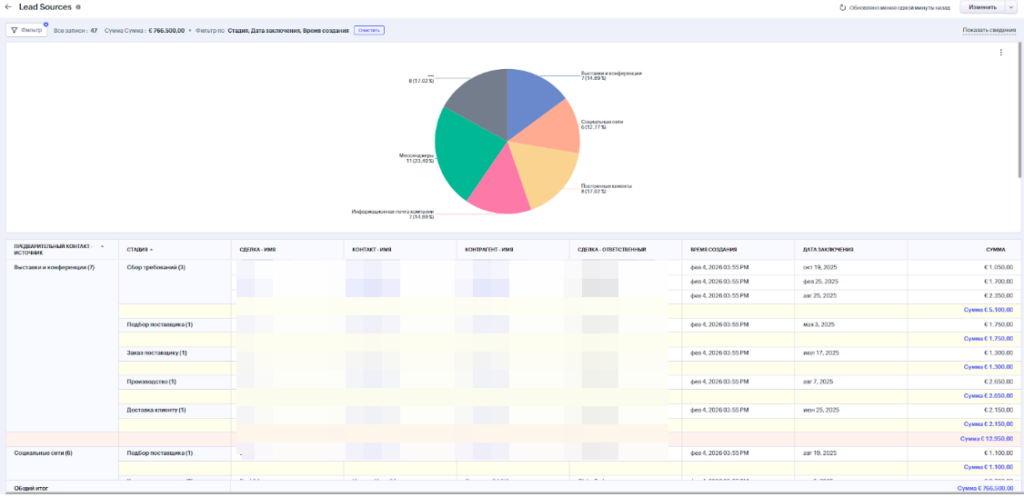Click the Изменить button

click(982, 7)
